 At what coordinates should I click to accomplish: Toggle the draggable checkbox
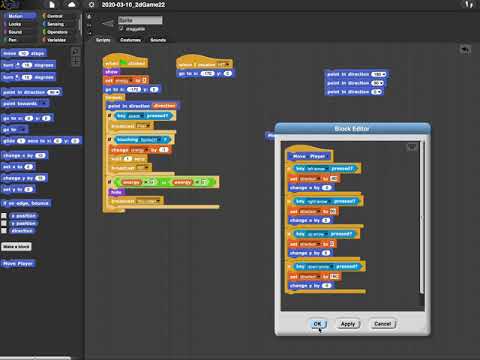click(x=121, y=29)
